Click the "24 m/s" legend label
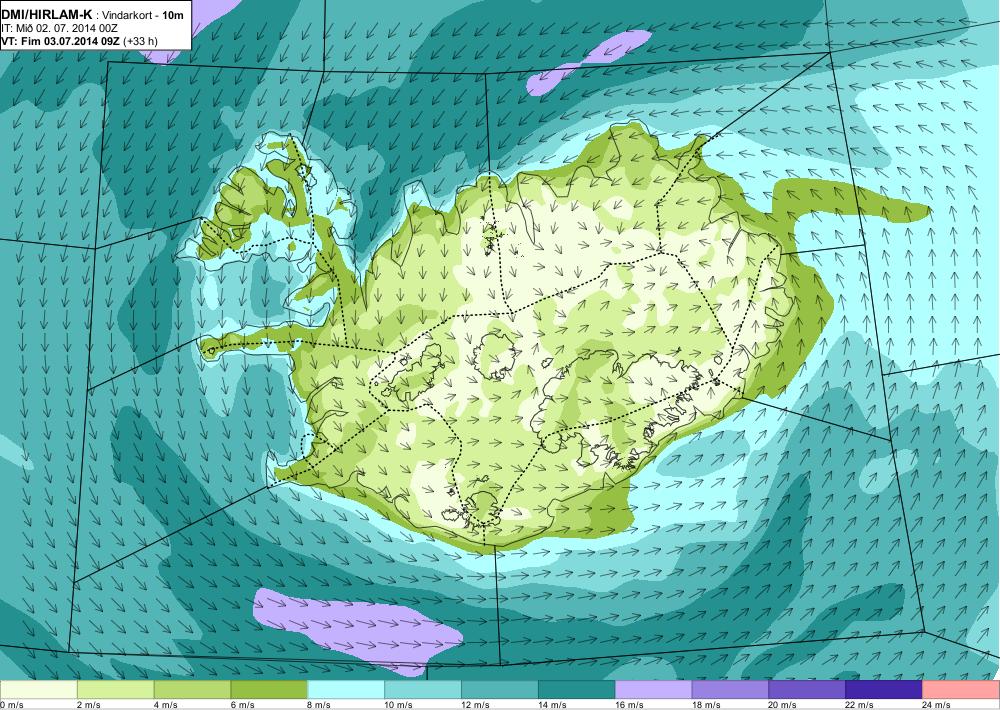1000x710 pixels. (x=938, y=704)
